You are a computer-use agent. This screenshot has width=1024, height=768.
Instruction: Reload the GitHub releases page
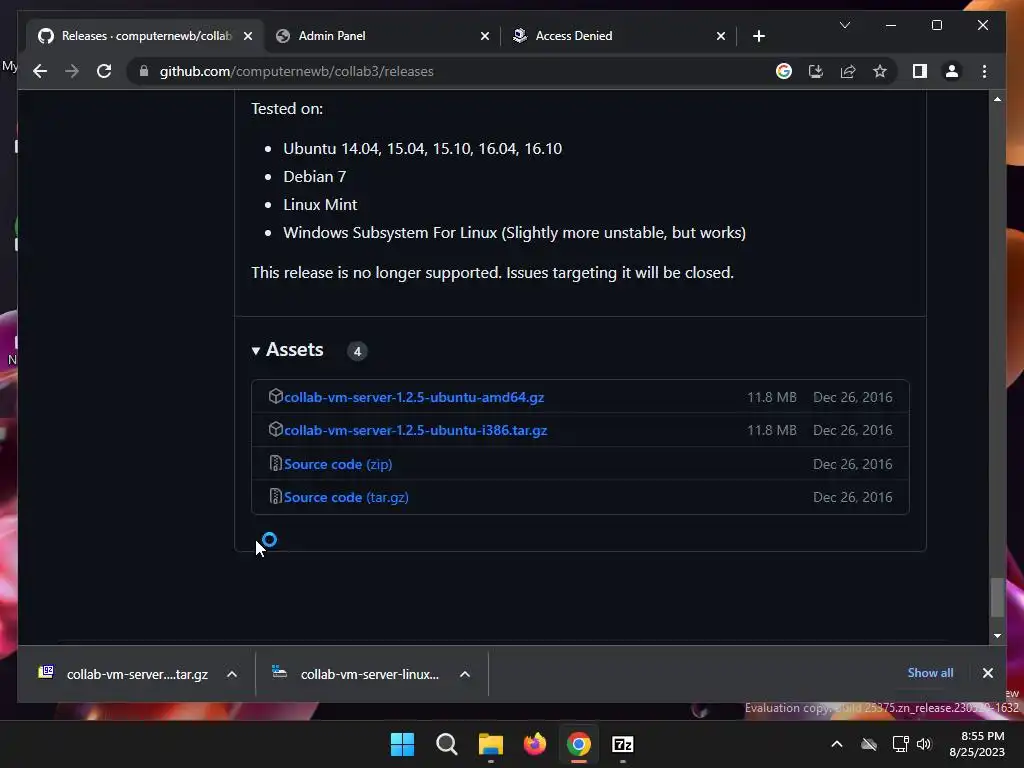click(104, 71)
